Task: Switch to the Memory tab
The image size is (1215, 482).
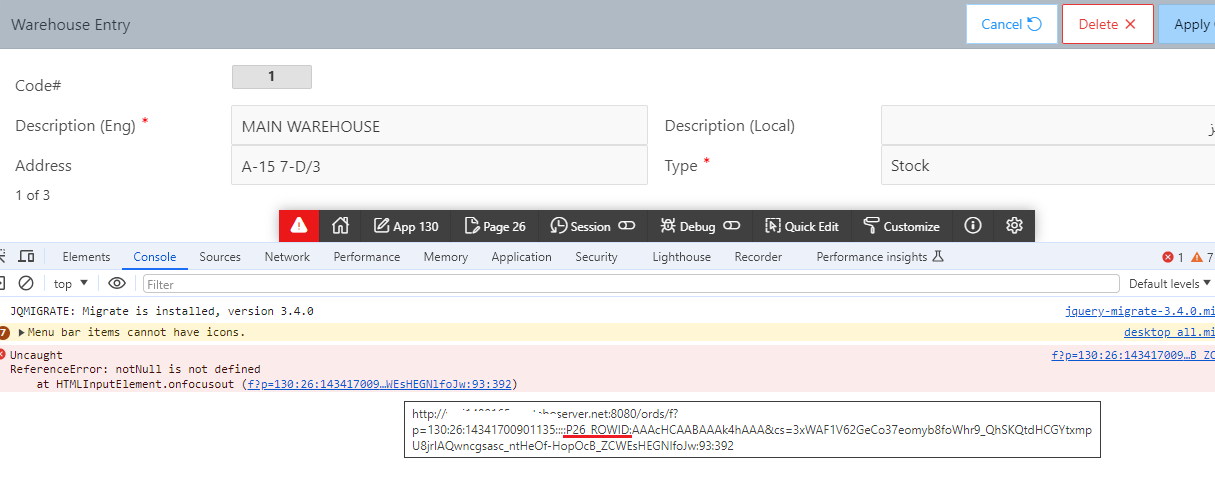Action: pyautogui.click(x=446, y=257)
